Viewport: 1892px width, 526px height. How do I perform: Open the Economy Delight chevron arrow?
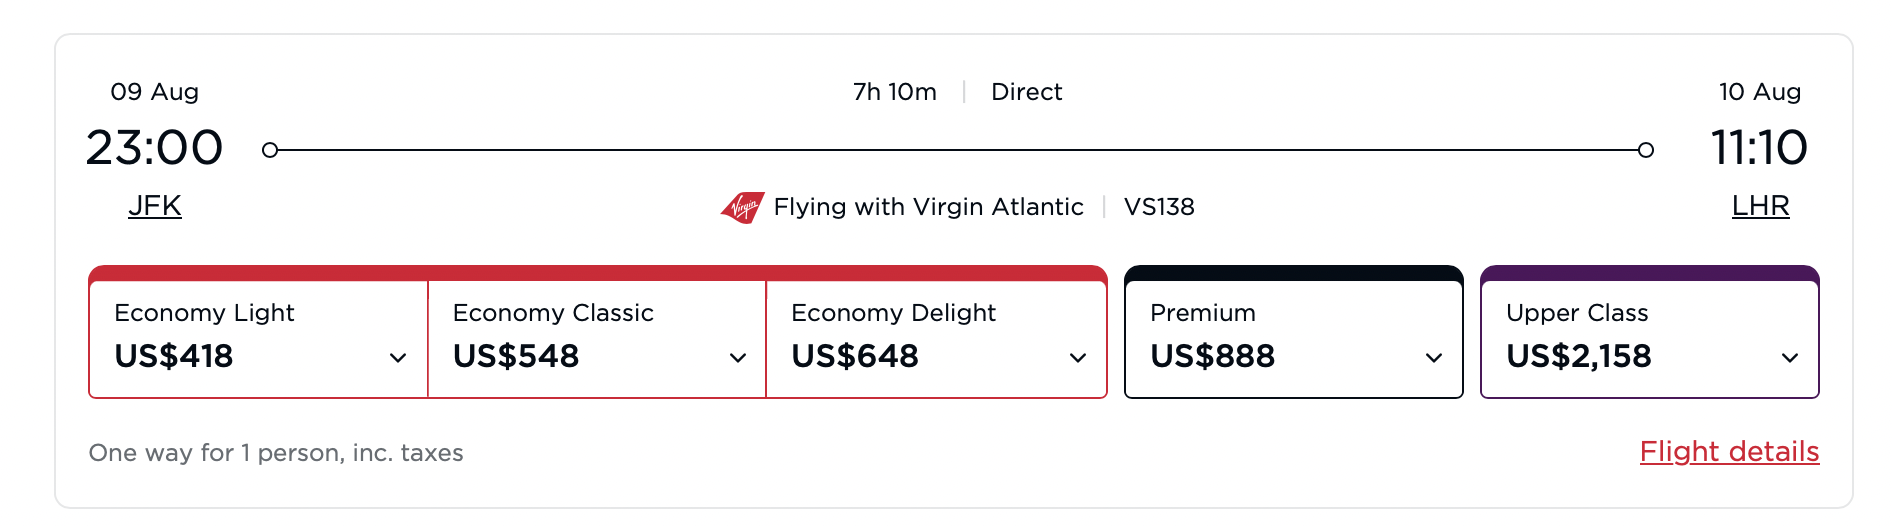click(1078, 358)
